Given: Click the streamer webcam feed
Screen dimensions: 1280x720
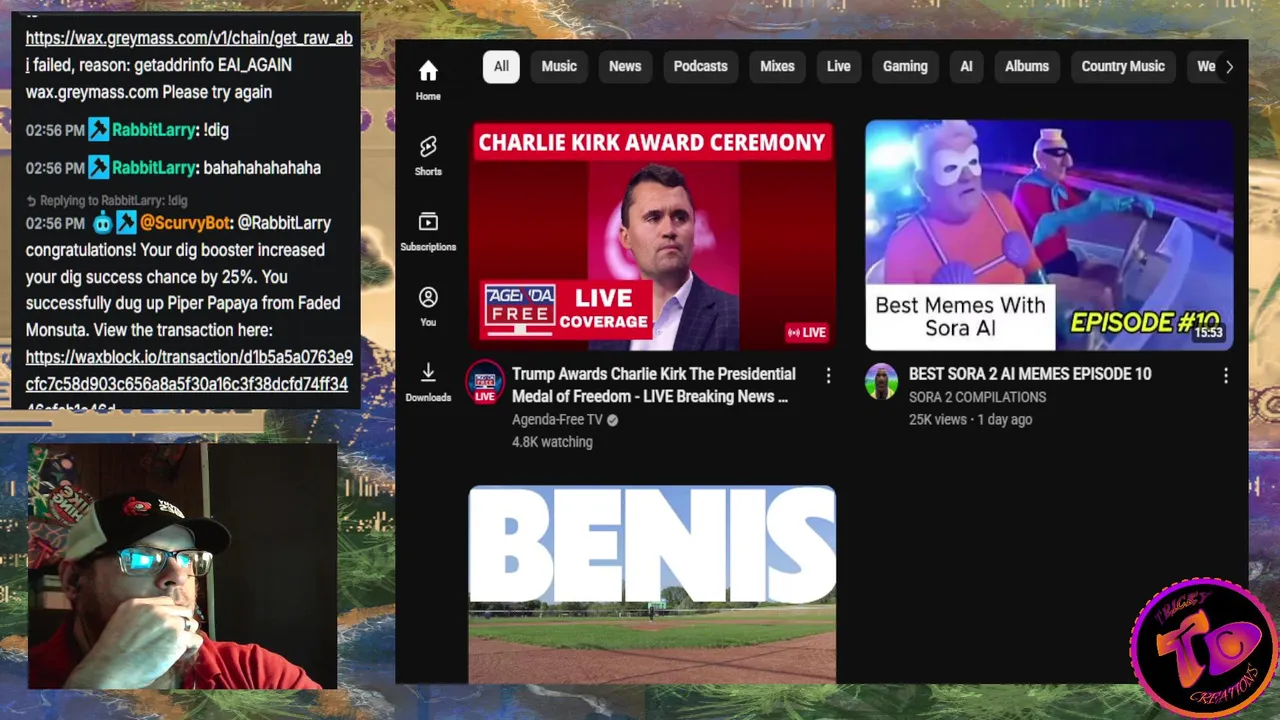Looking at the screenshot, I should click(182, 567).
